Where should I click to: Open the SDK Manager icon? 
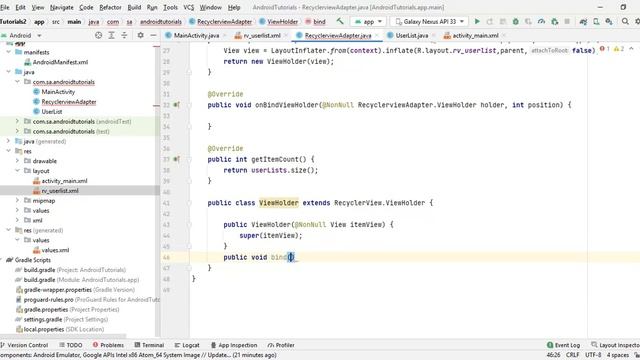[609, 21]
